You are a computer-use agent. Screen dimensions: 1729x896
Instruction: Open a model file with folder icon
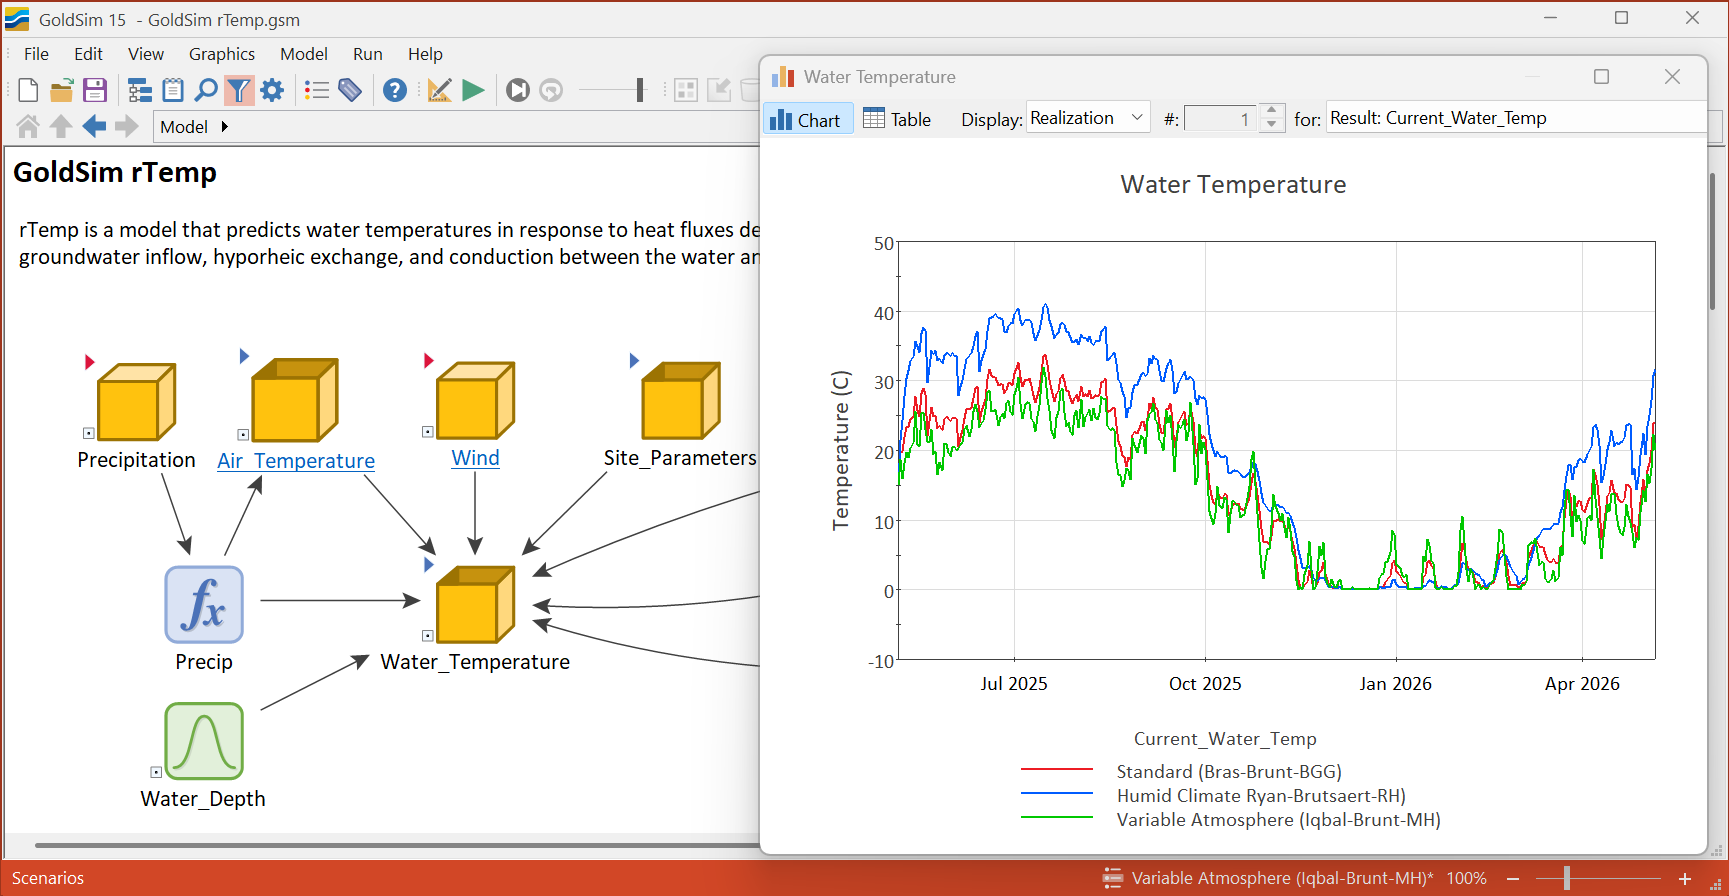coord(62,90)
